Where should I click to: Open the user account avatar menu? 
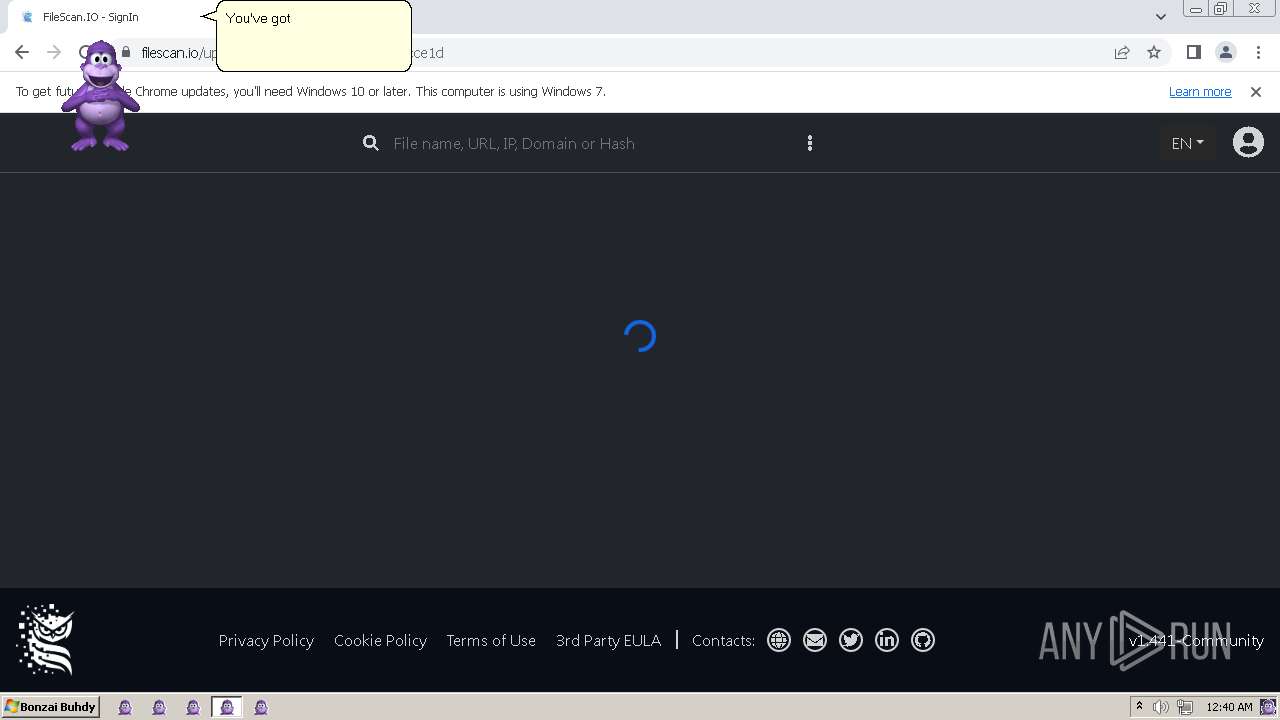pos(1248,142)
